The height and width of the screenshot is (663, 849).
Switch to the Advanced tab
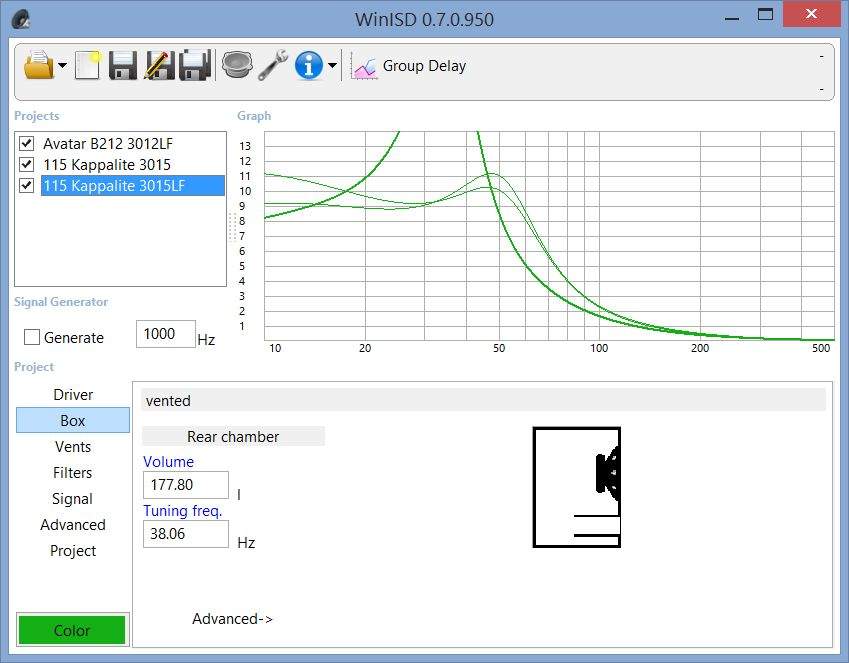point(73,524)
